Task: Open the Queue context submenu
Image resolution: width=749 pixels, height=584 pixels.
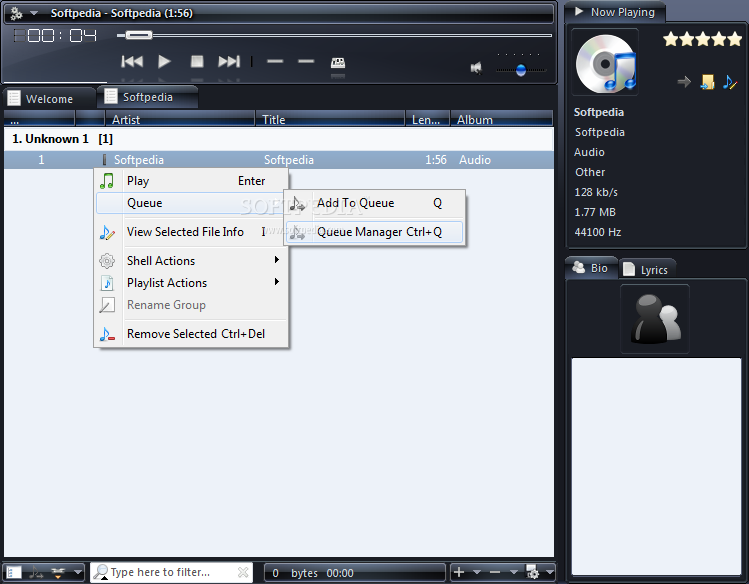Action: (191, 203)
